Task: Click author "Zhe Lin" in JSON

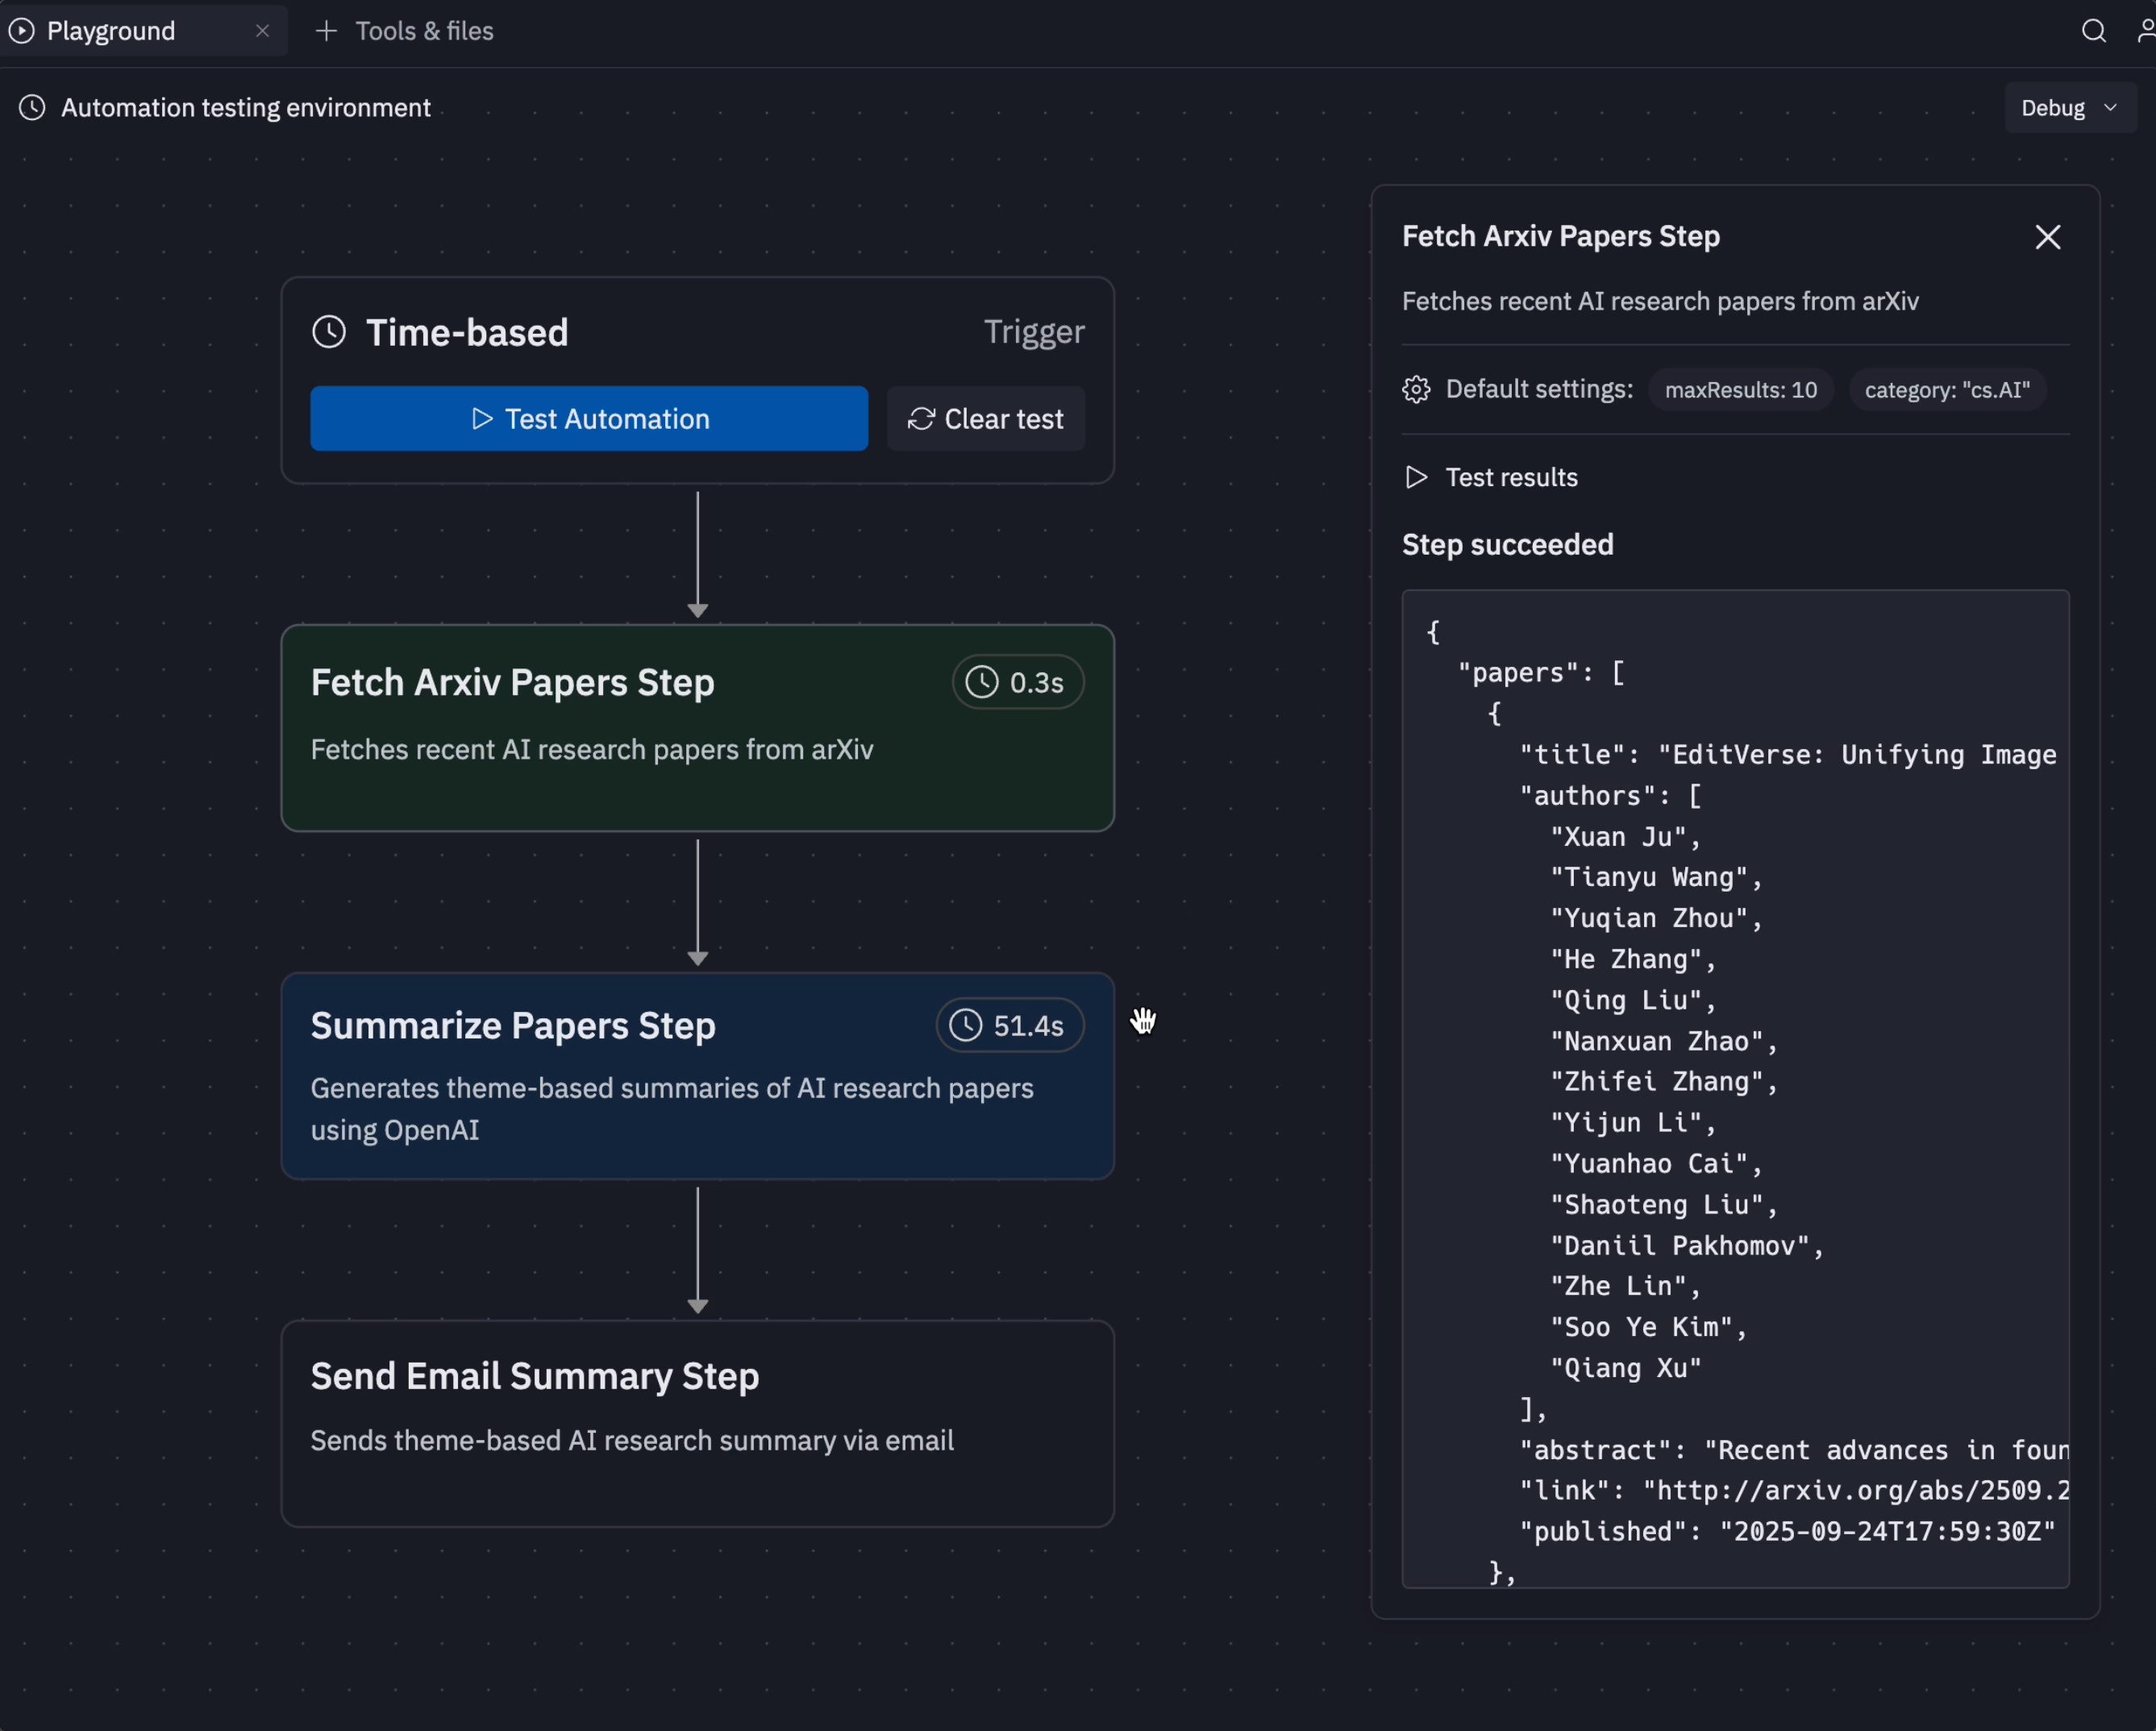Action: (1625, 1287)
